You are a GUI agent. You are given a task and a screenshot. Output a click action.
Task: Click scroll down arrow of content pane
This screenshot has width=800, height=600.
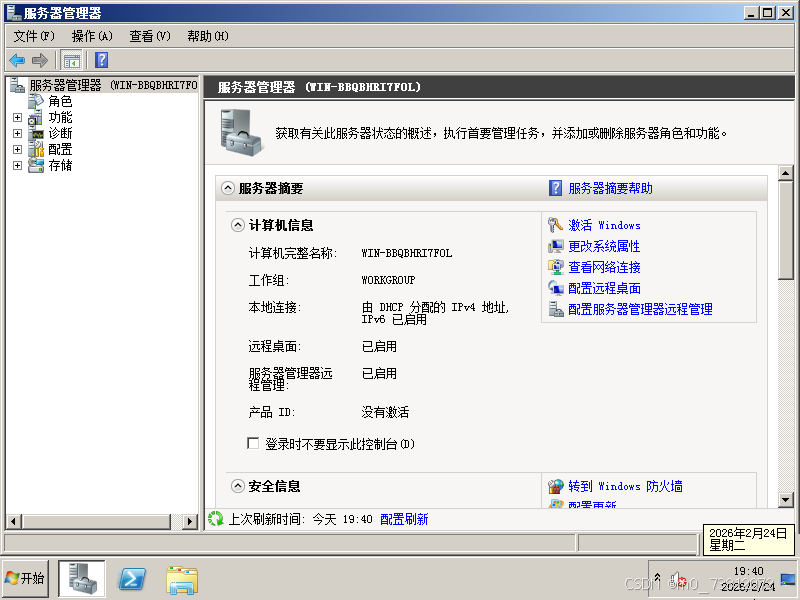tap(786, 500)
